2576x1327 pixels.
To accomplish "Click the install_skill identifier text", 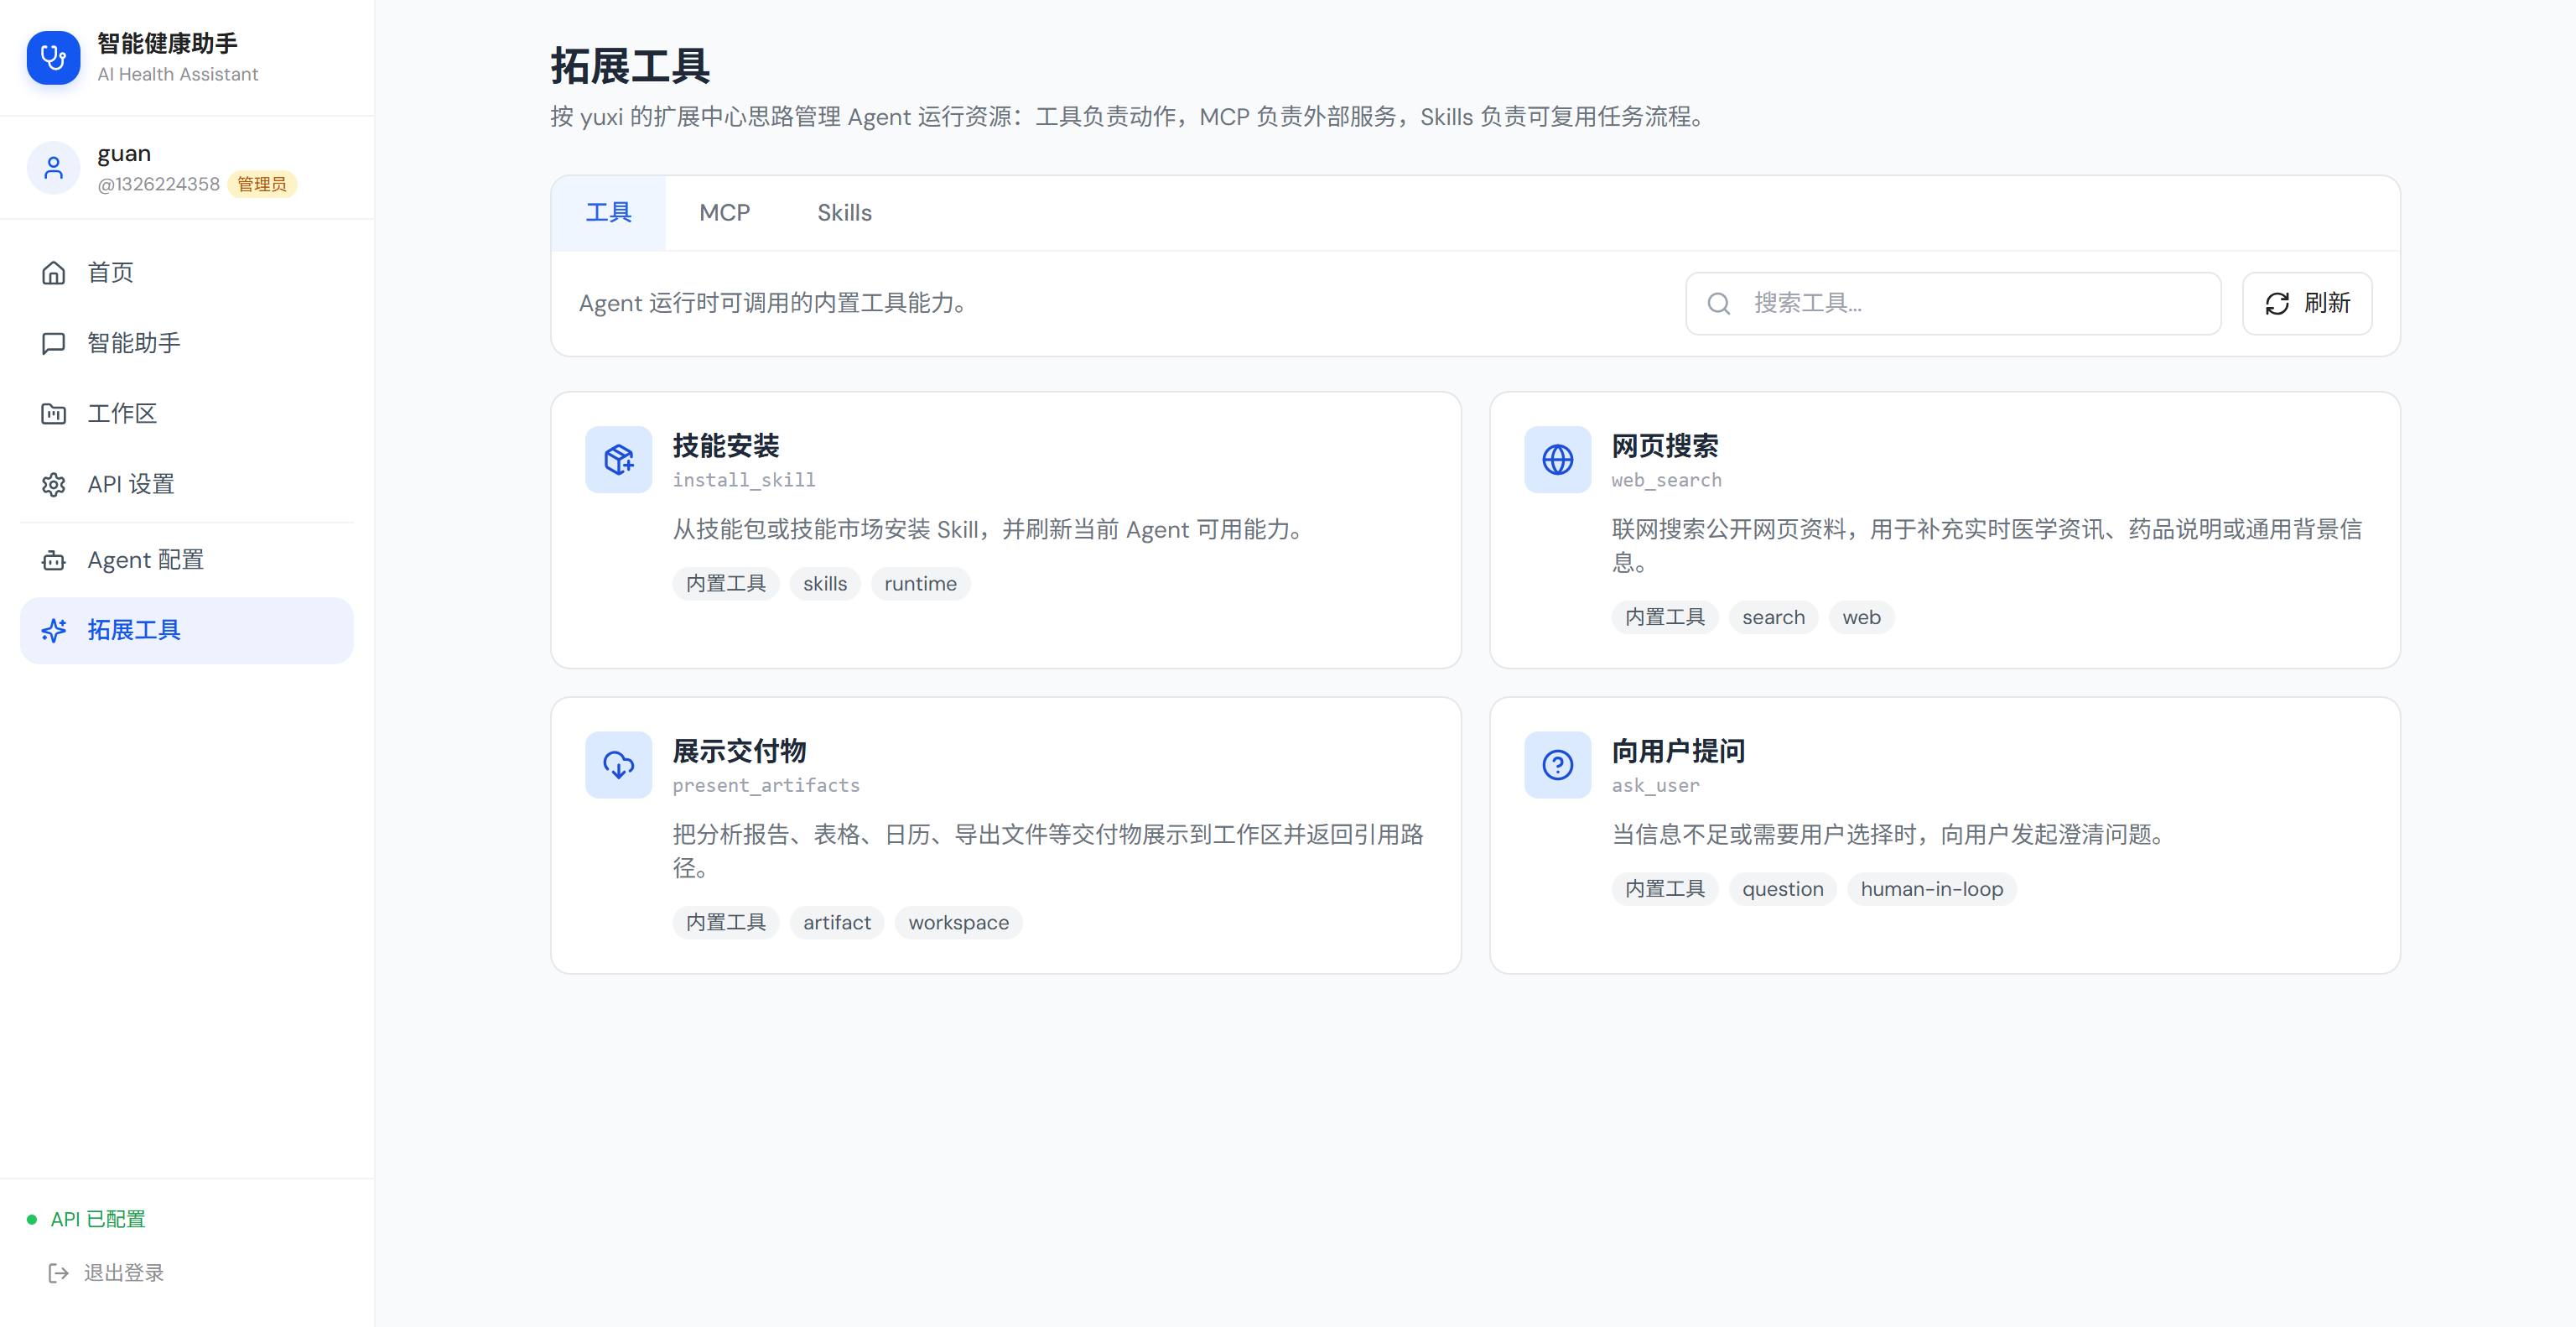I will (744, 480).
